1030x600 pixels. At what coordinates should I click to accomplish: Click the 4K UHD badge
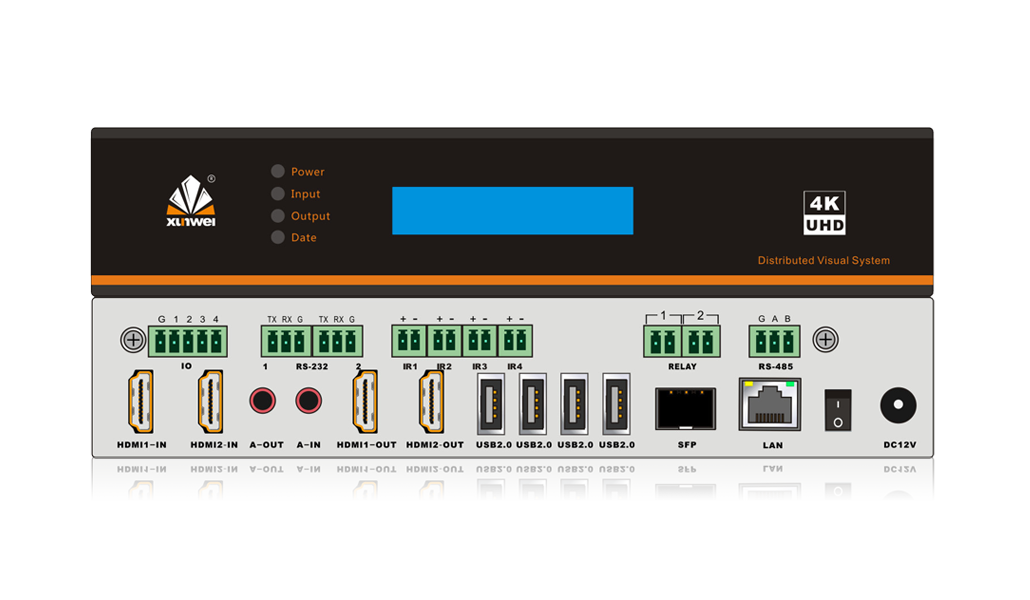(x=825, y=213)
